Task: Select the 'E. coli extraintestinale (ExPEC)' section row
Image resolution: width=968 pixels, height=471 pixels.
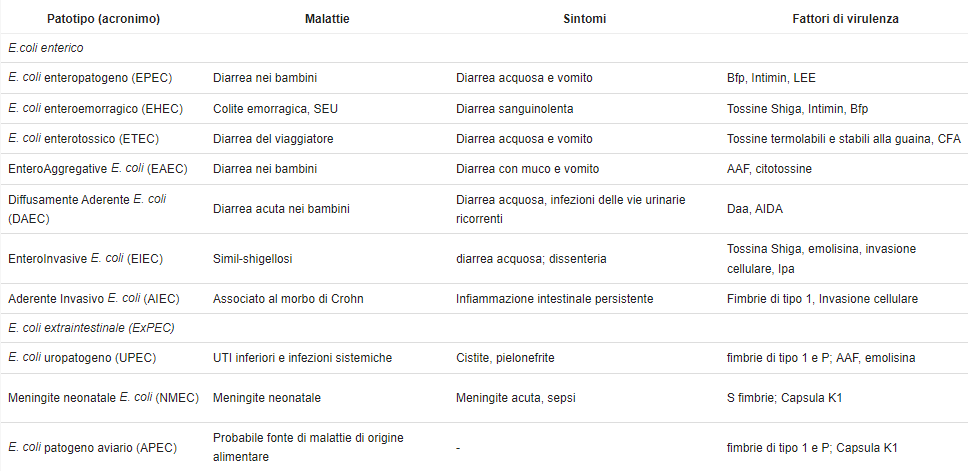Action: pyautogui.click(x=484, y=328)
